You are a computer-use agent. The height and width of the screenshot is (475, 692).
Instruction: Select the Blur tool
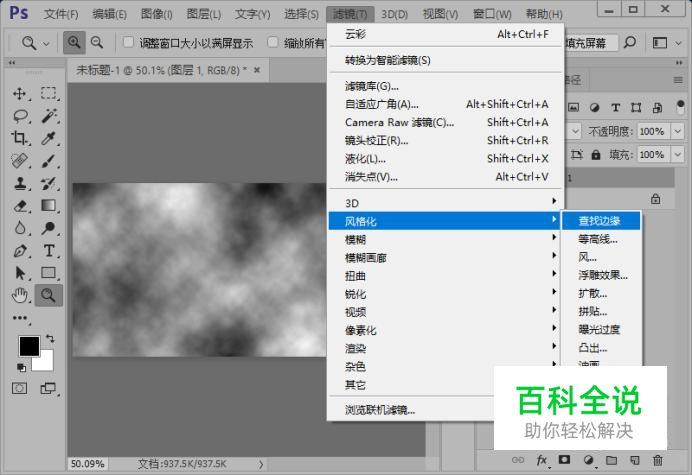[19, 228]
